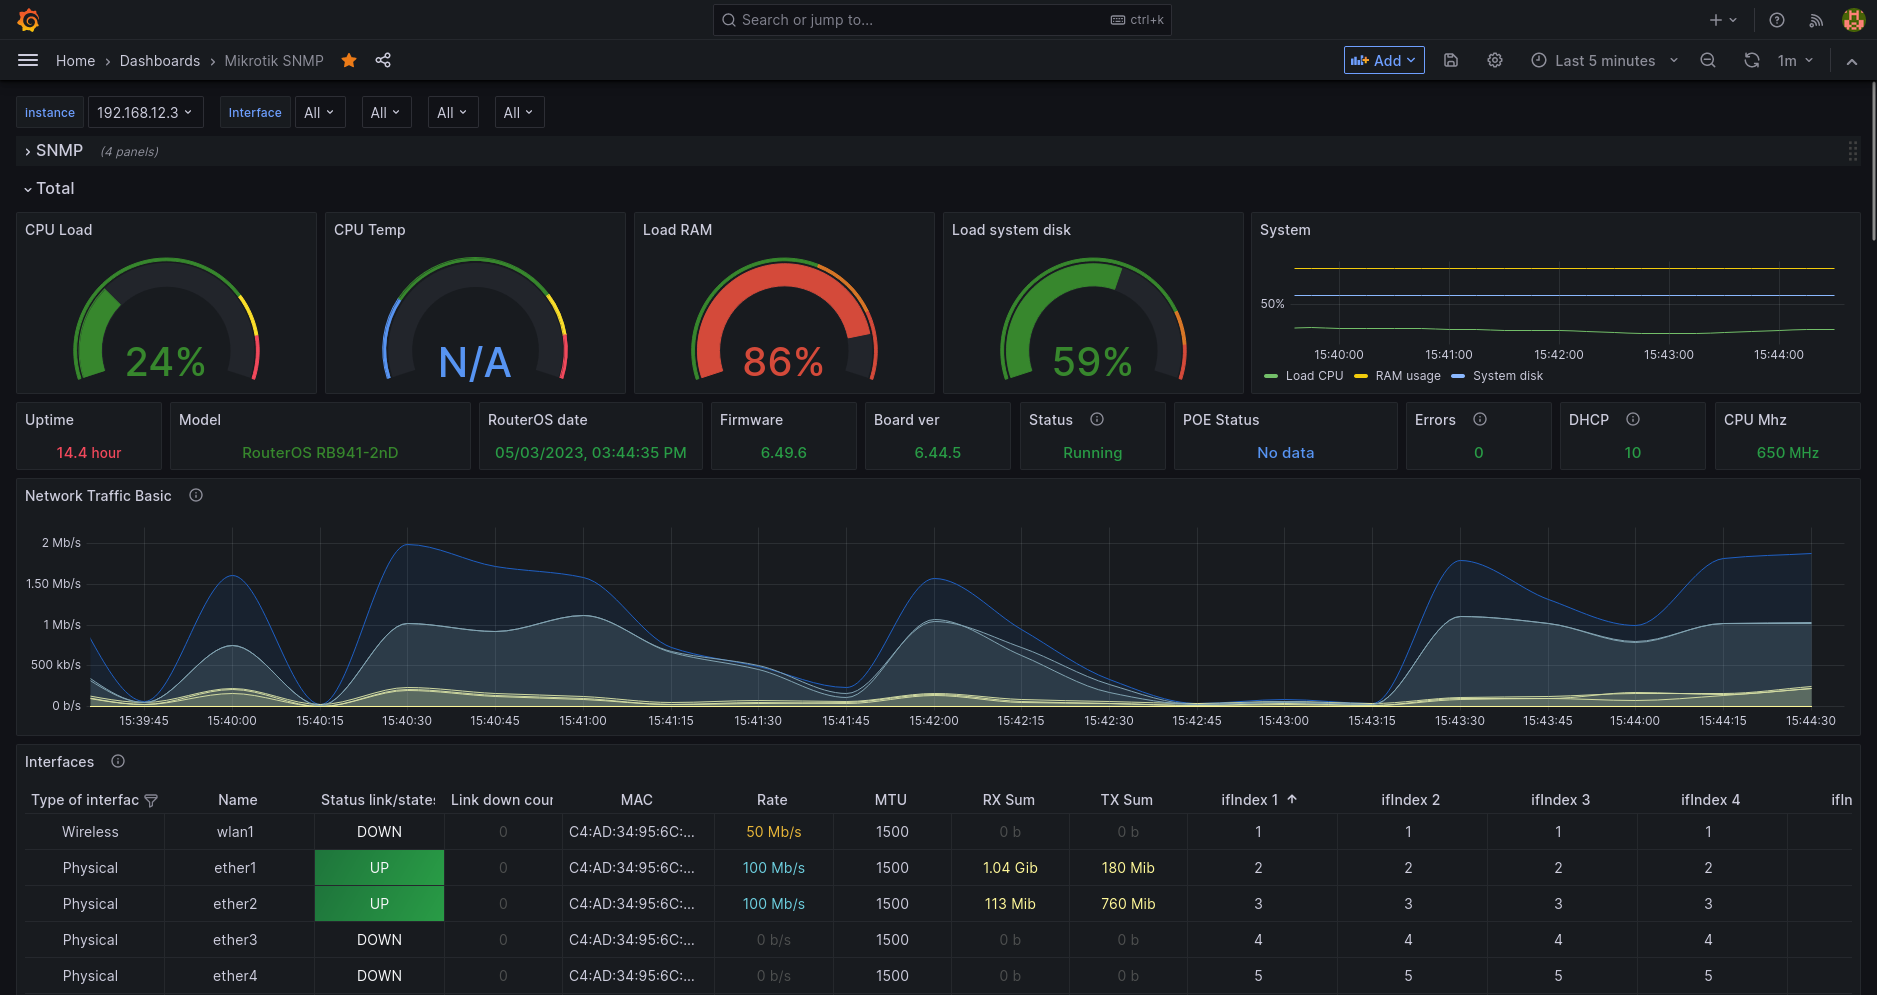1877x995 pixels.
Task: Click the 760 Mib TX Sum value
Action: (x=1128, y=904)
